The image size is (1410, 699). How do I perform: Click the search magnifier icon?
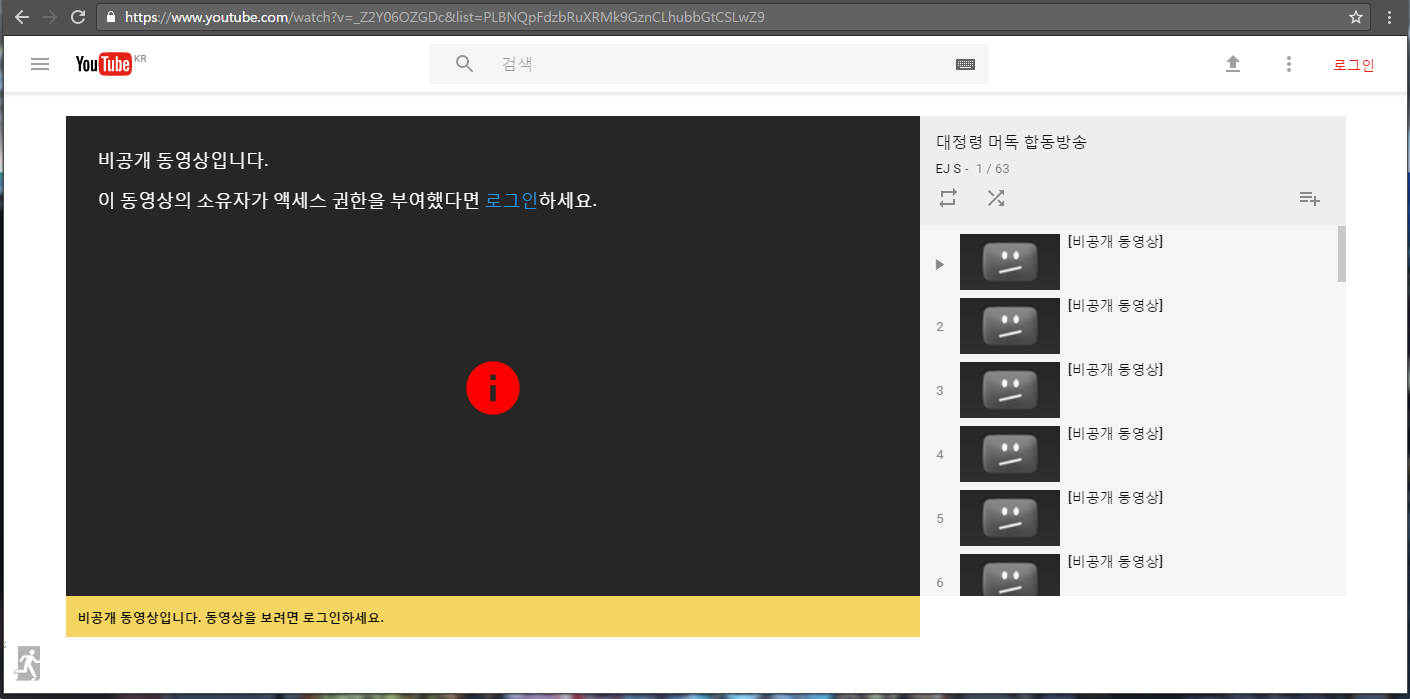point(464,64)
